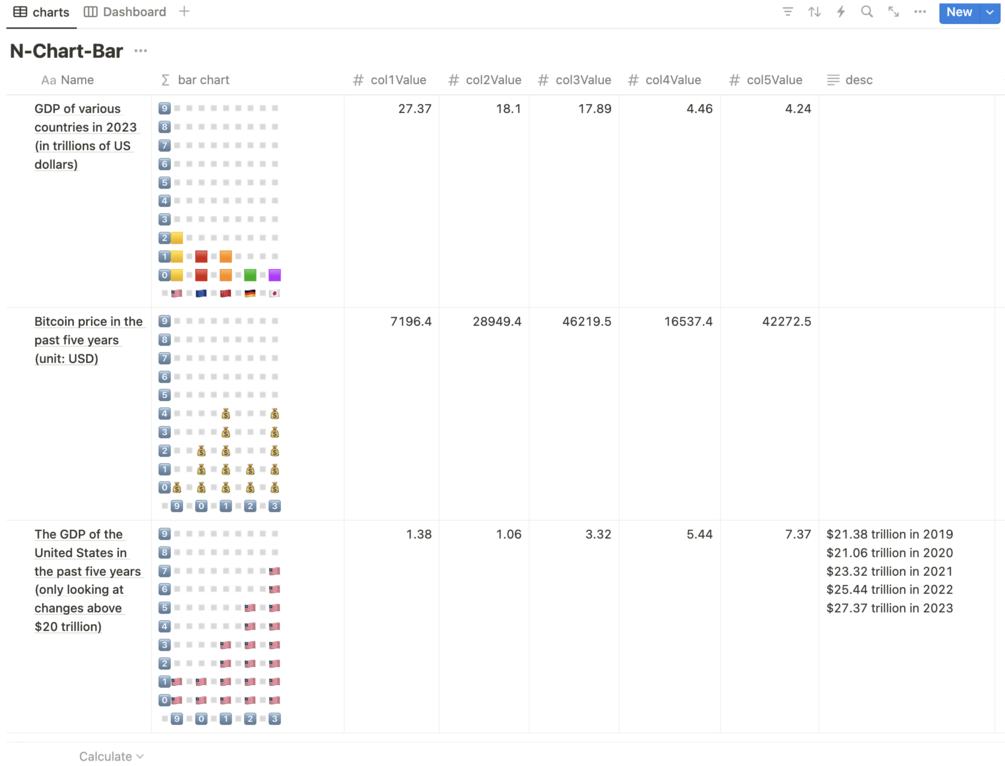Open the col2Value column header menu
This screenshot has width=1005, height=766.
[x=484, y=80]
